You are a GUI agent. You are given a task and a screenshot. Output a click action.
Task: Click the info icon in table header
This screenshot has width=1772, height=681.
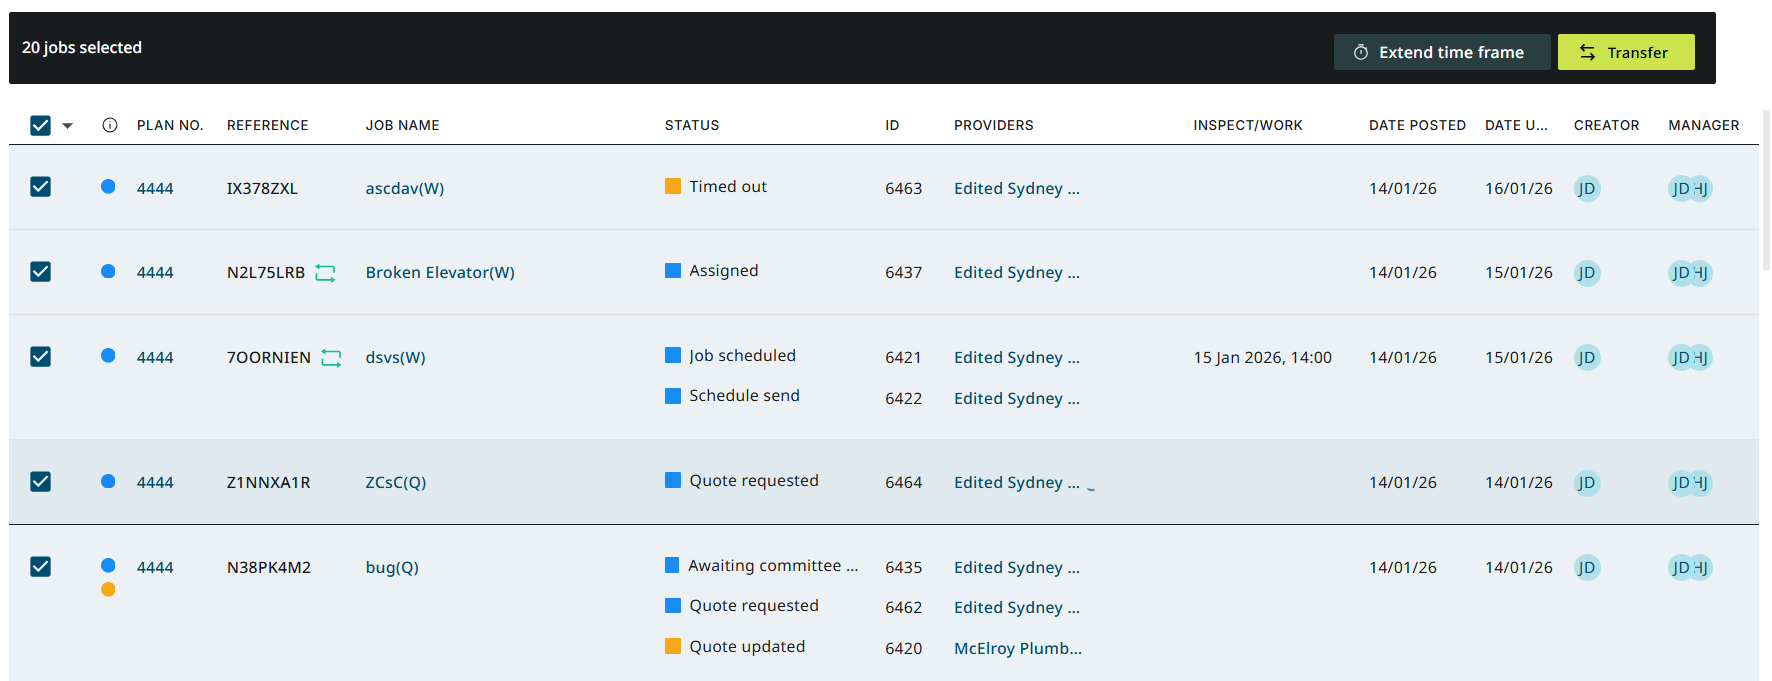[110, 125]
